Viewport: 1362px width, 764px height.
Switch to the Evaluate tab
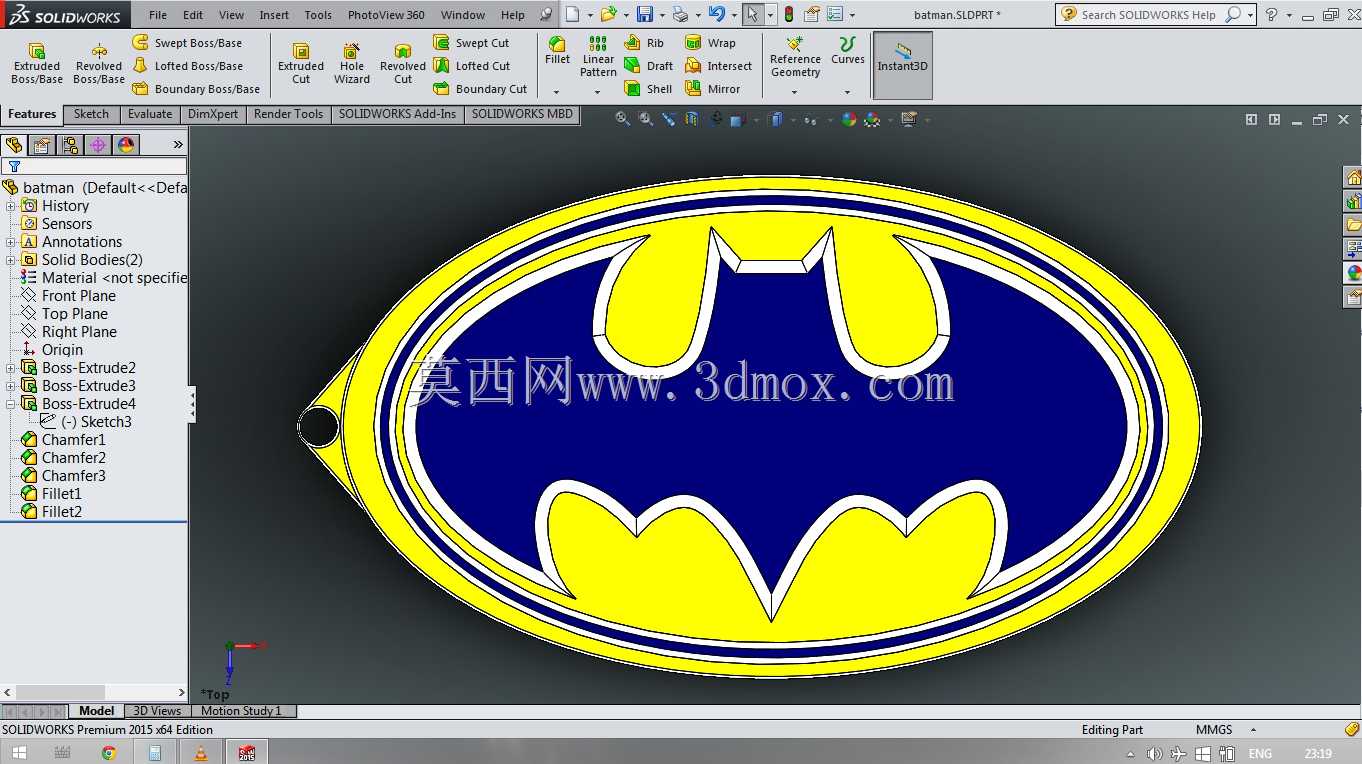pos(150,114)
